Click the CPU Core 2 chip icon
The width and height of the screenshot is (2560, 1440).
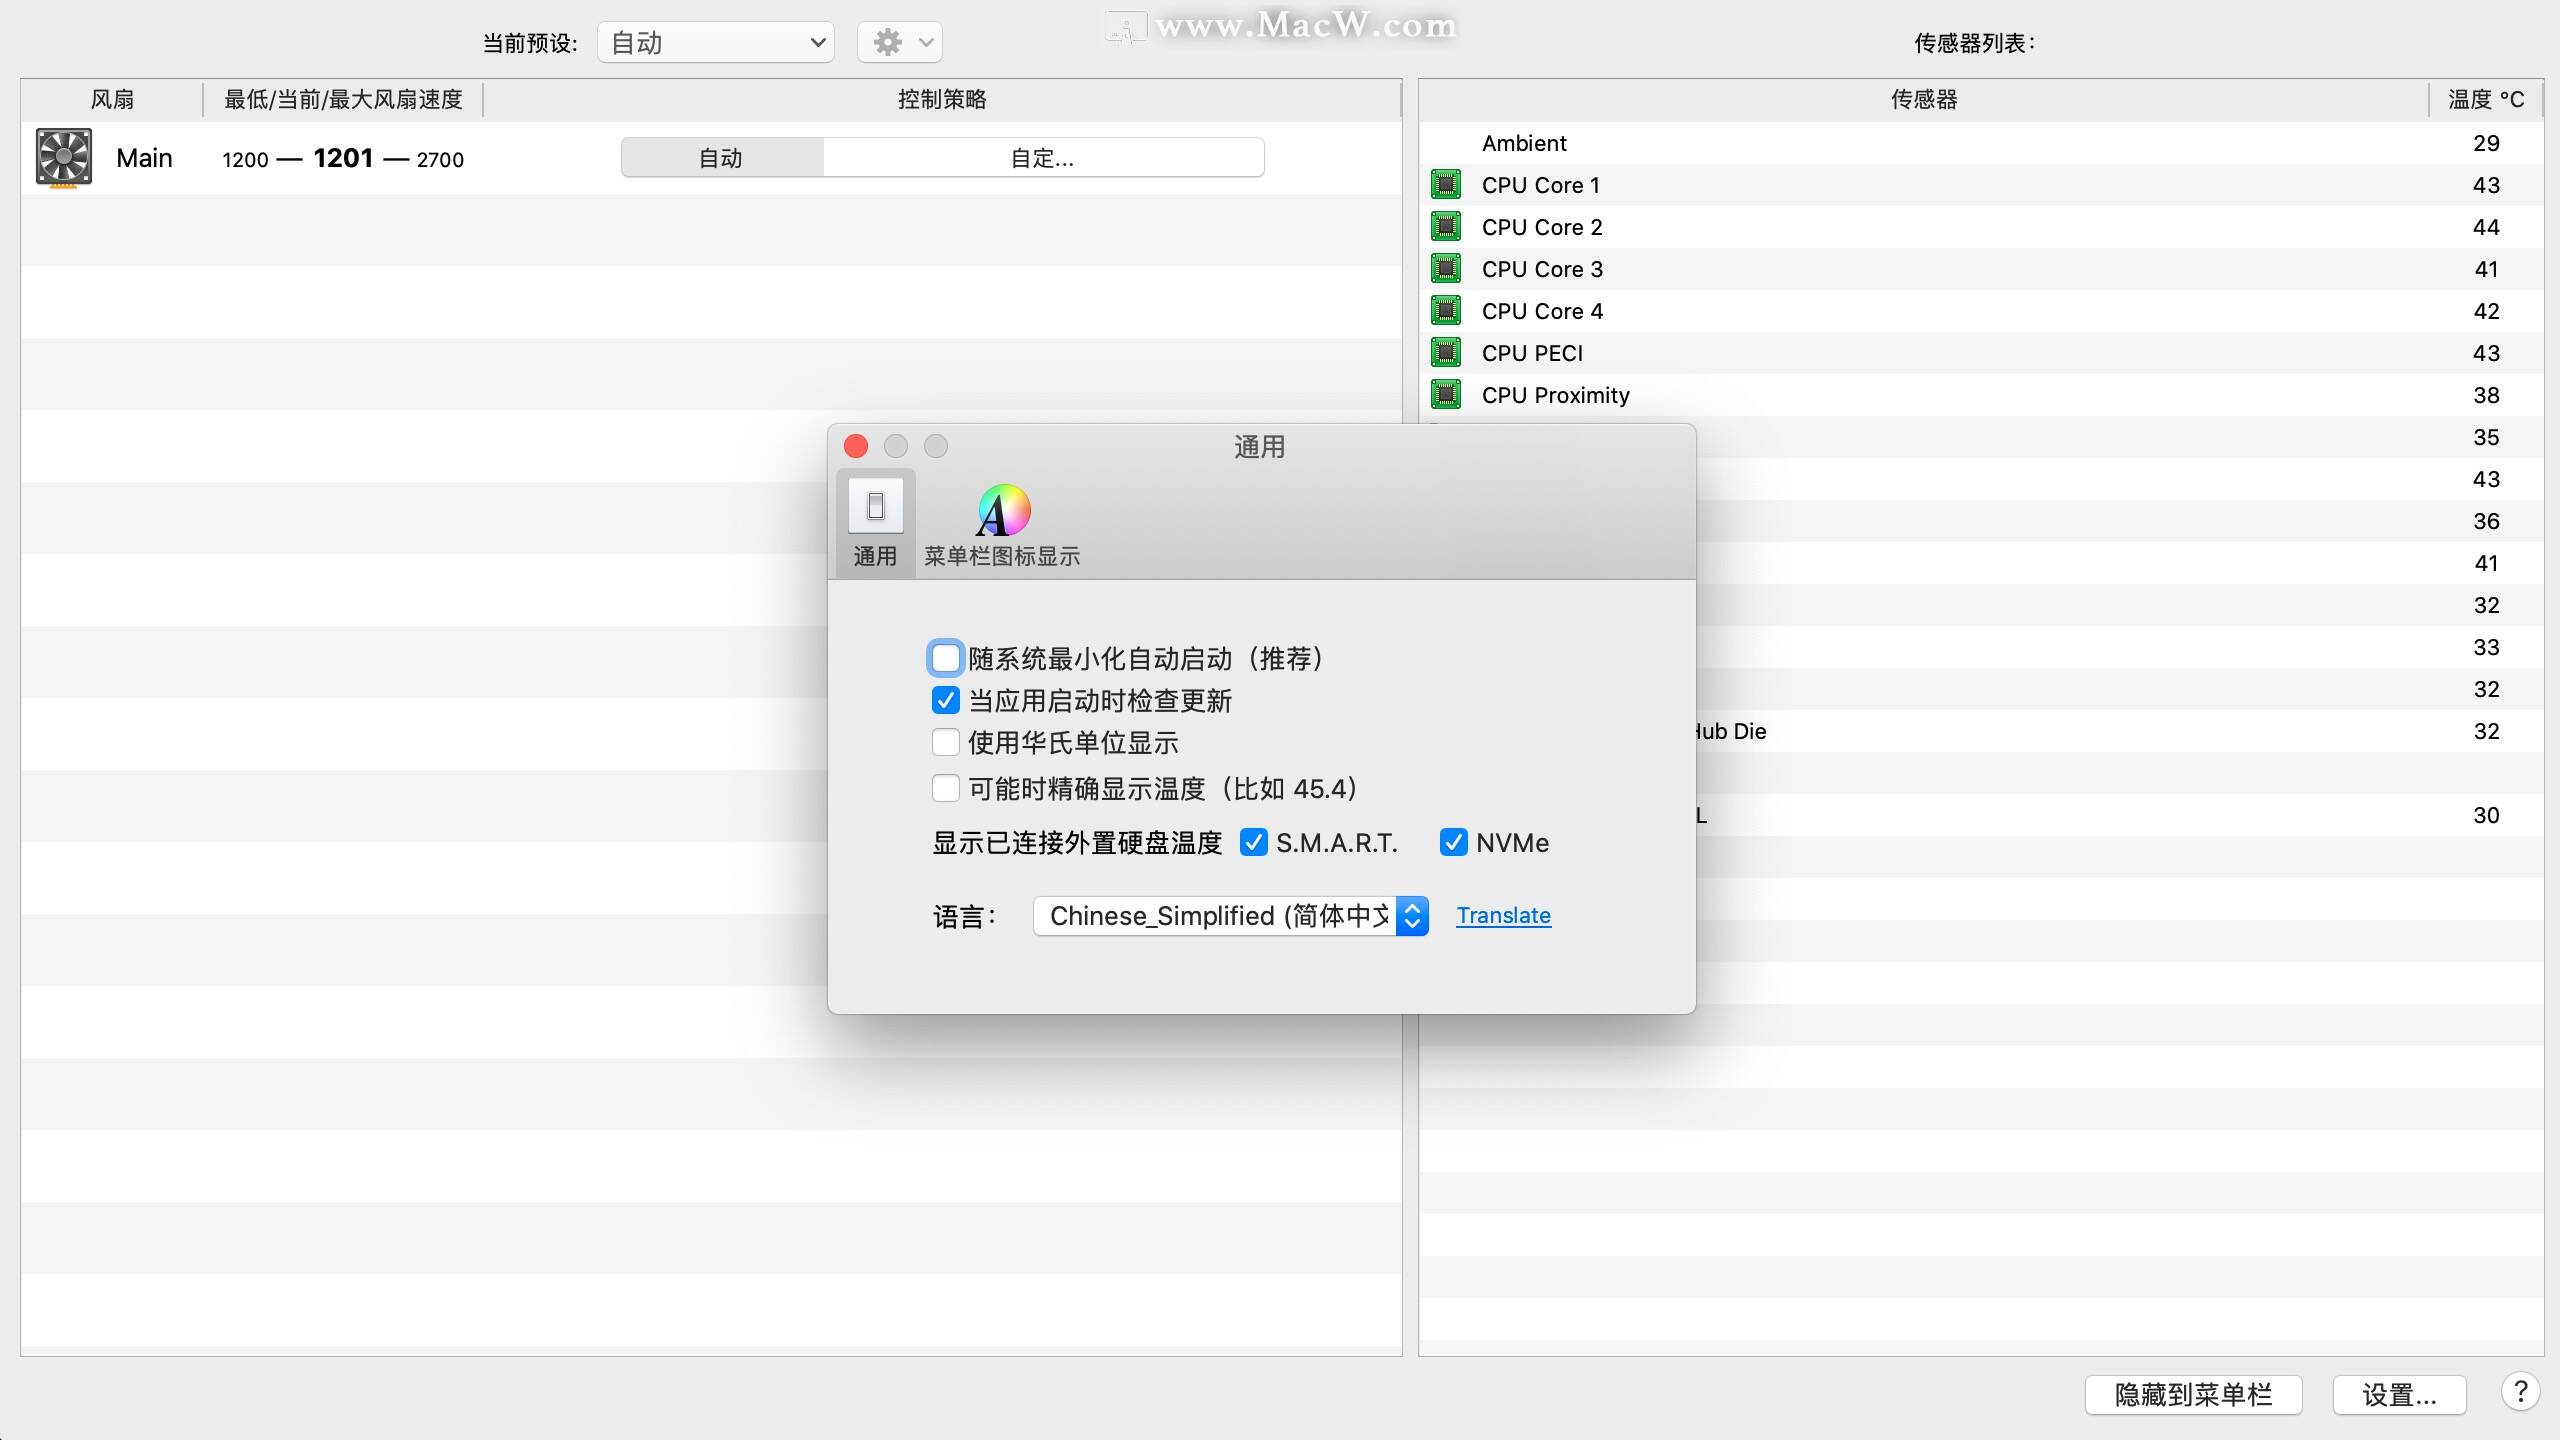click(x=1446, y=227)
